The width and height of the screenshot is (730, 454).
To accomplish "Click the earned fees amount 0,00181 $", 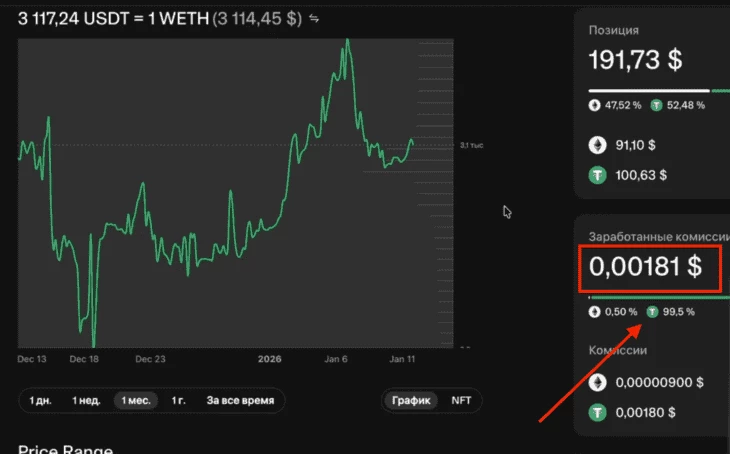I will pyautogui.click(x=645, y=267).
